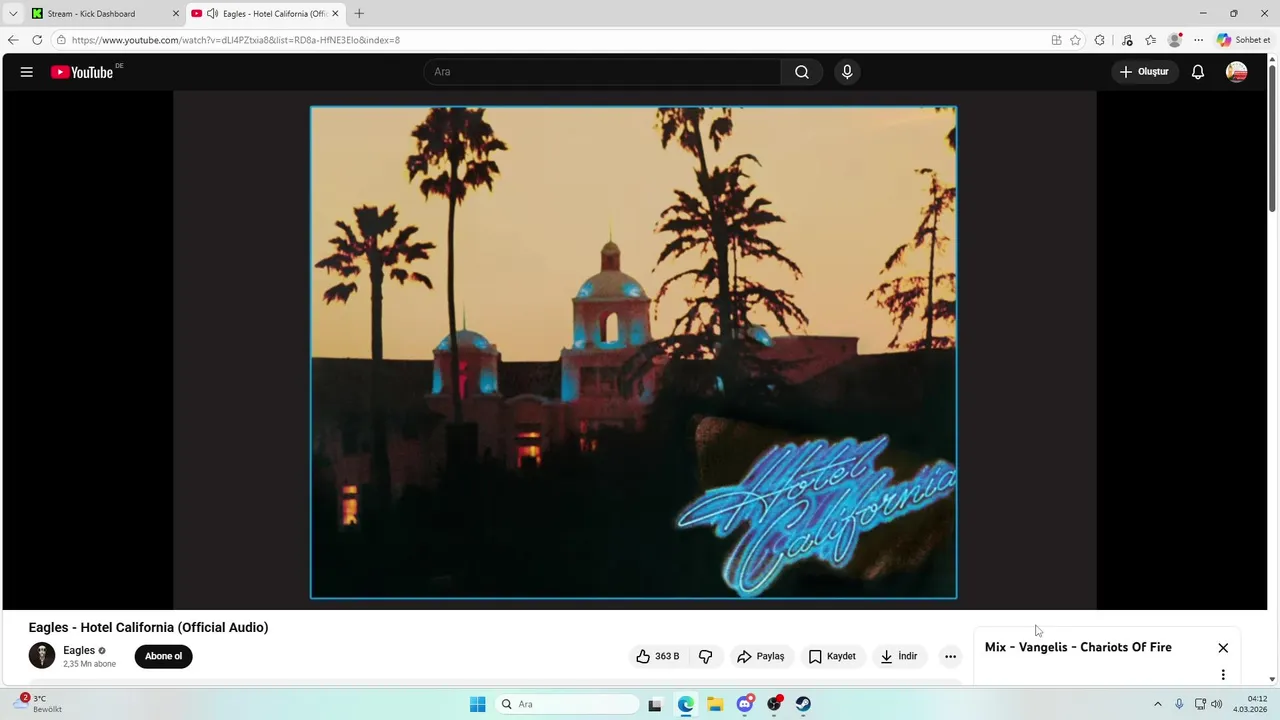Screen dimensions: 1280x720
Task: Open the media control music-note icon
Action: [1127, 40]
